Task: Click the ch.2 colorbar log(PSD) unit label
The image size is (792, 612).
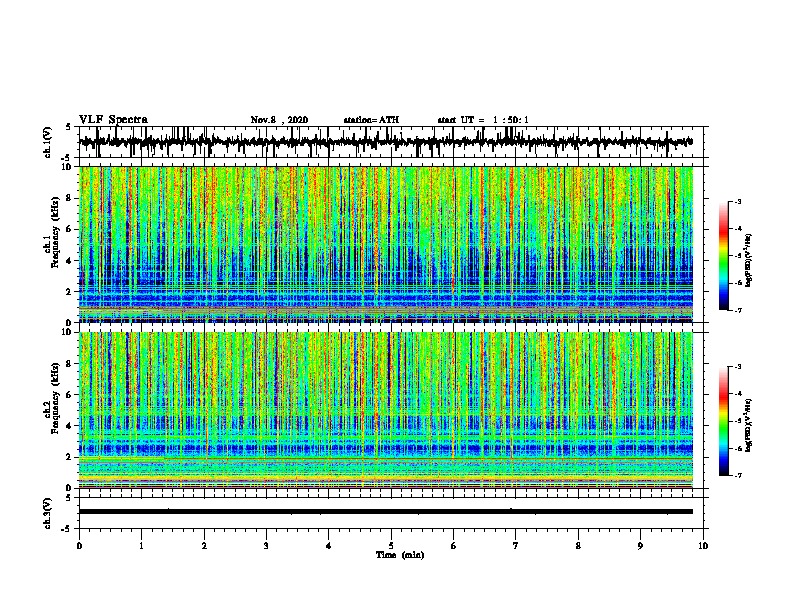Action: (749, 425)
